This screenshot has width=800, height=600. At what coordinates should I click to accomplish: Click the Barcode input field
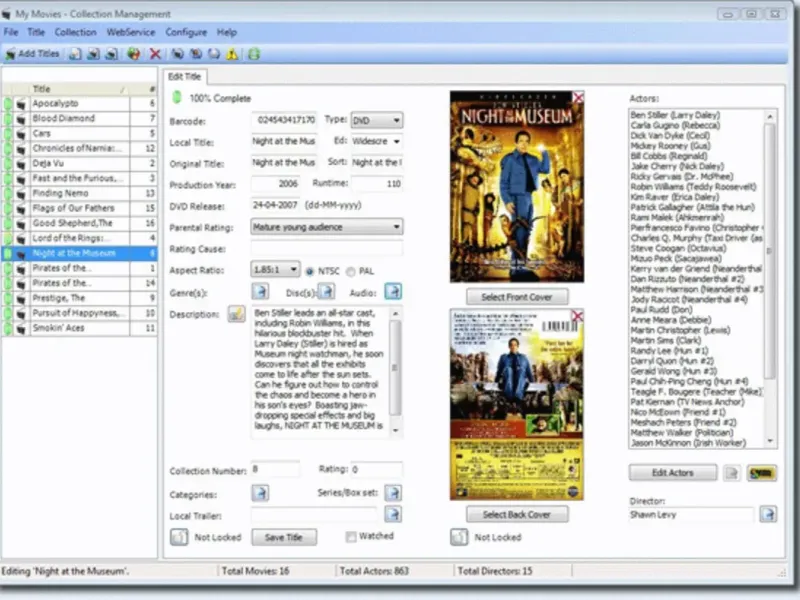pyautogui.click(x=284, y=120)
